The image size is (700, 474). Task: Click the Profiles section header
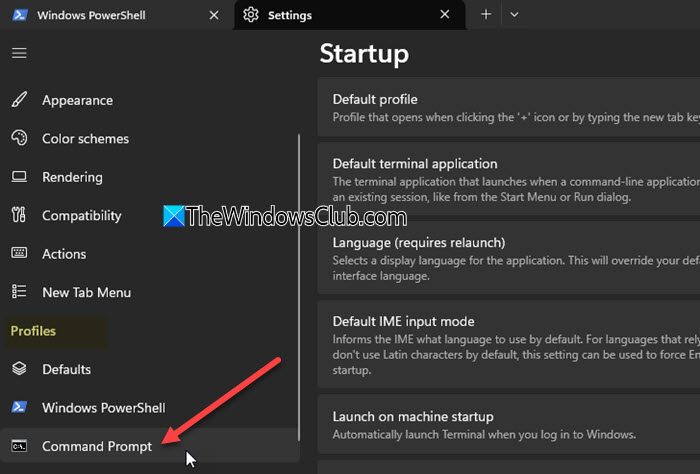point(33,331)
